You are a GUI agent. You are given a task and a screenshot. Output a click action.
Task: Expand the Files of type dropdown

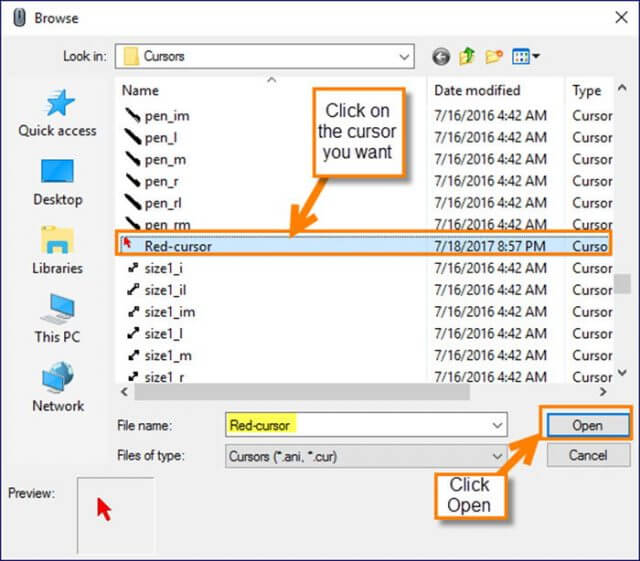[x=497, y=456]
